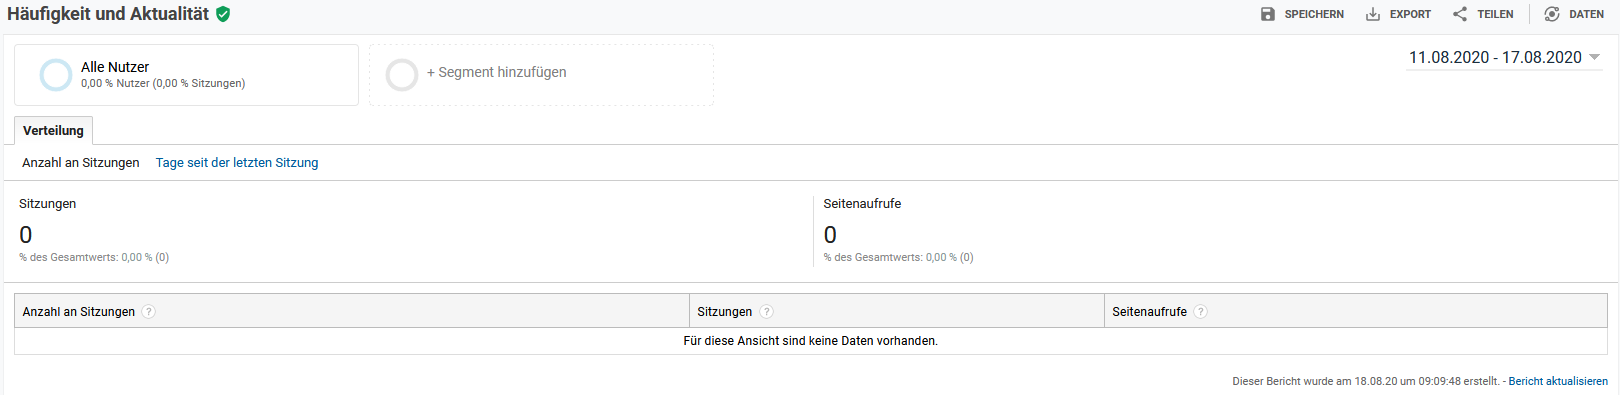Open help for Anzahl an Sitzungen column
The width and height of the screenshot is (1620, 395).
148,311
